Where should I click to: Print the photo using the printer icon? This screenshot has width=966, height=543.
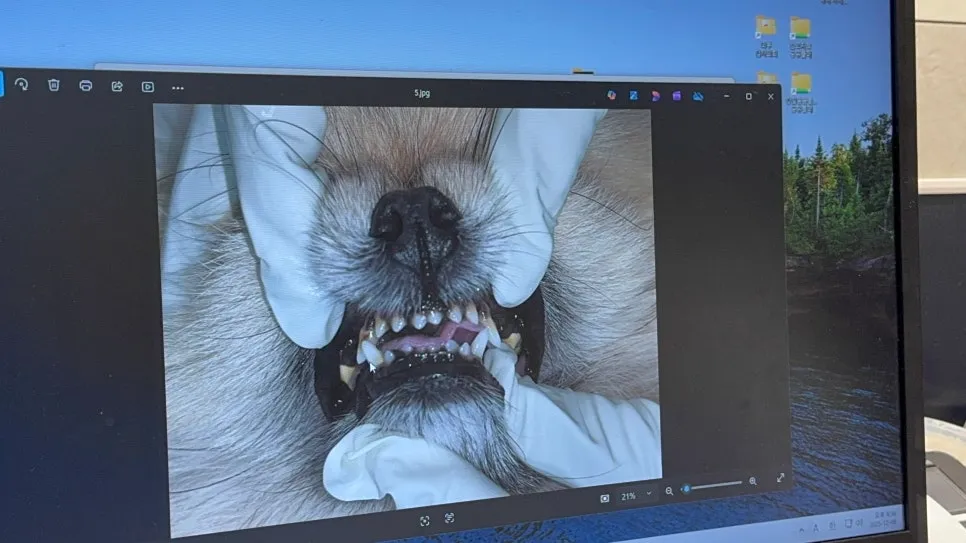click(86, 86)
